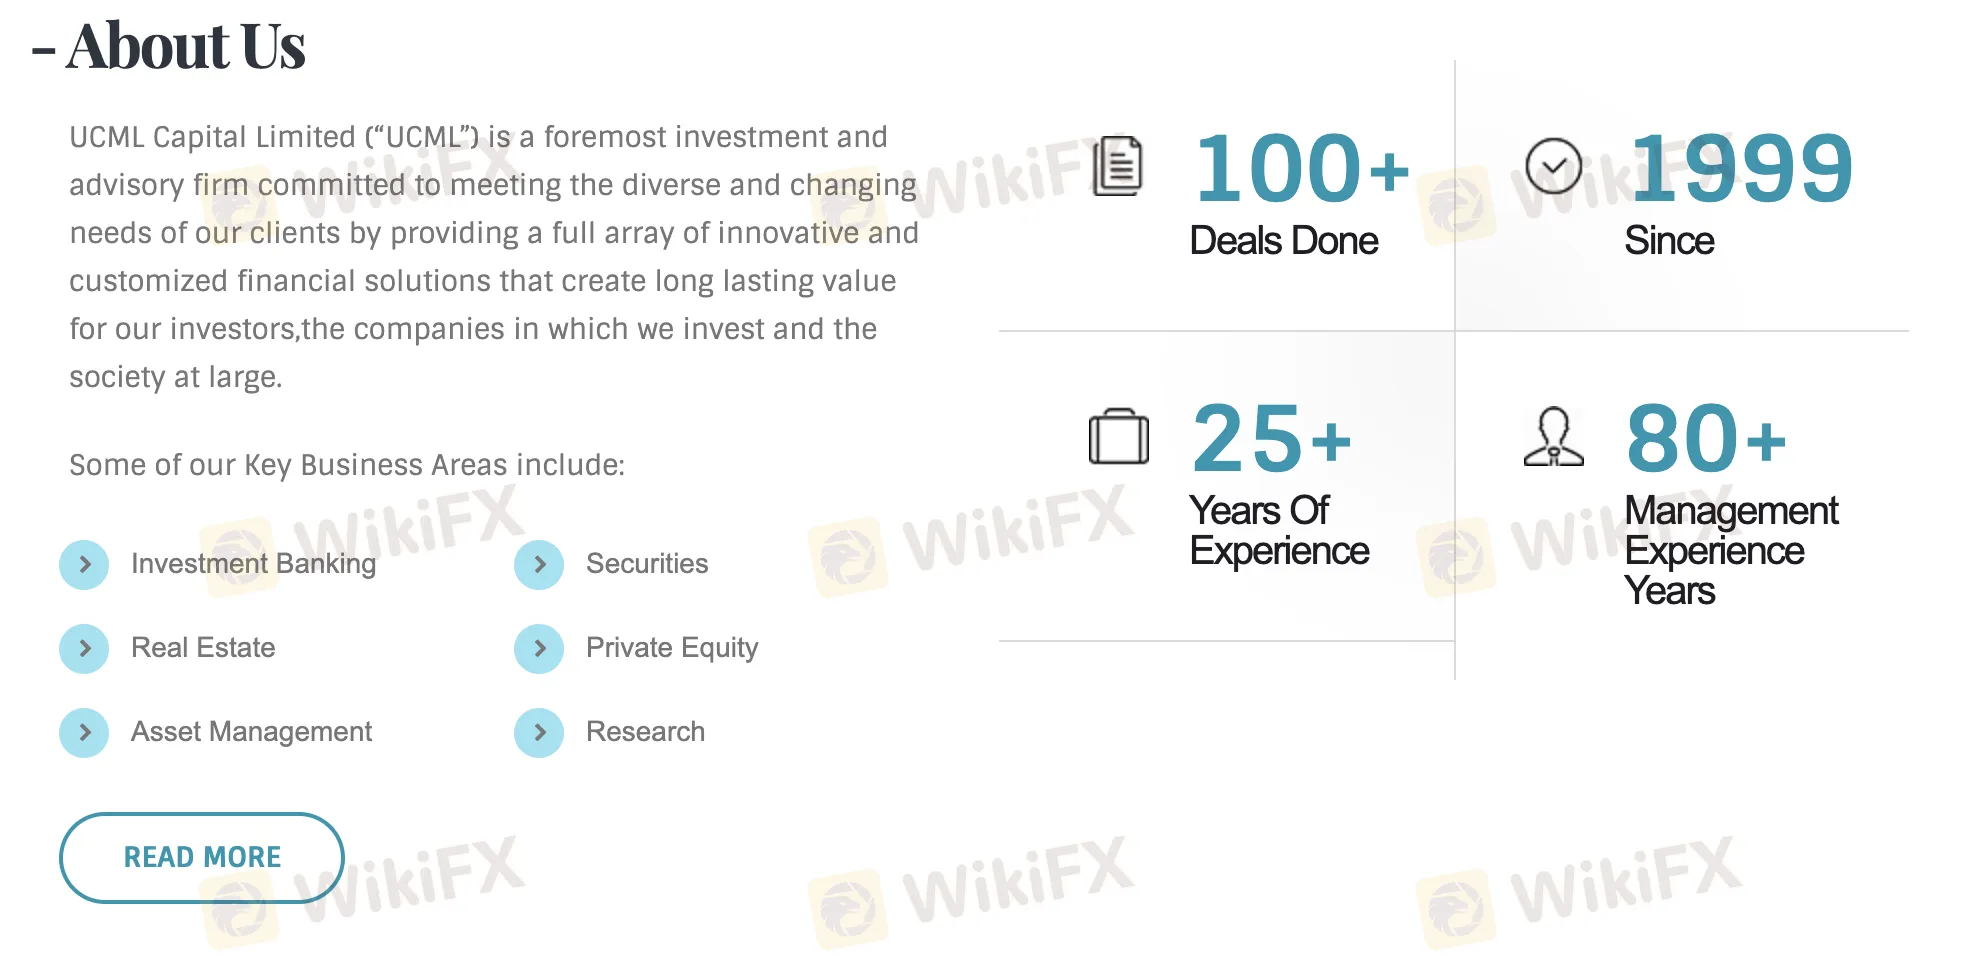
Task: Click the arrow icon next to Asset Management
Action: (x=85, y=732)
